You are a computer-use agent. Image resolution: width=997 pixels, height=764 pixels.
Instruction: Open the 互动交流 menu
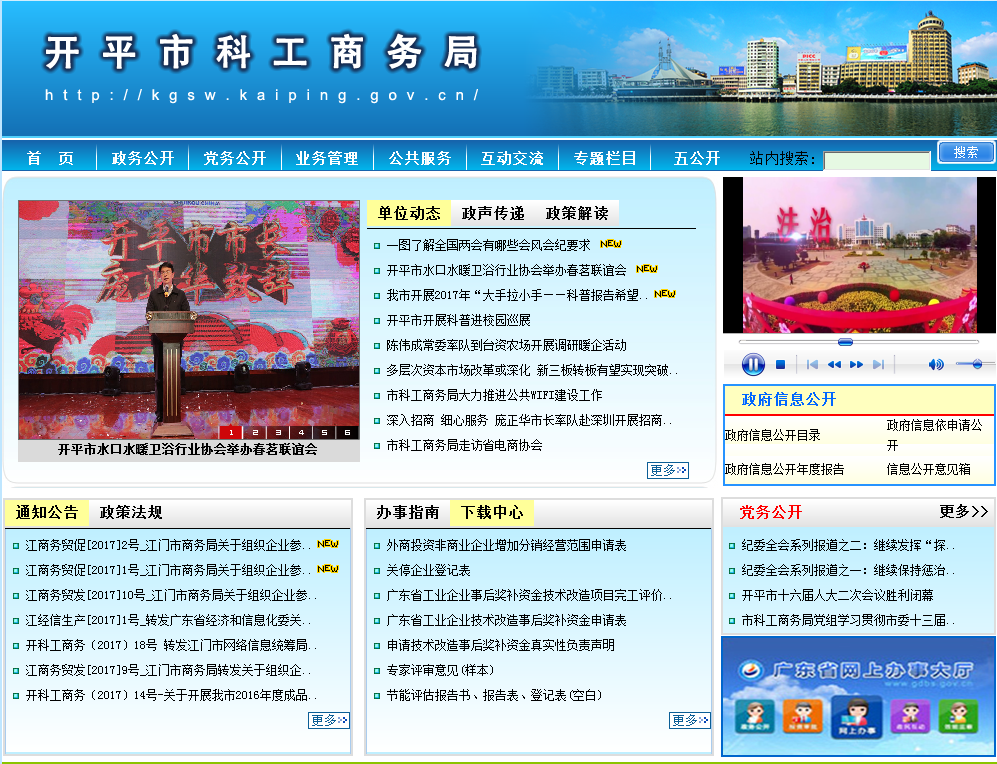pyautogui.click(x=512, y=158)
